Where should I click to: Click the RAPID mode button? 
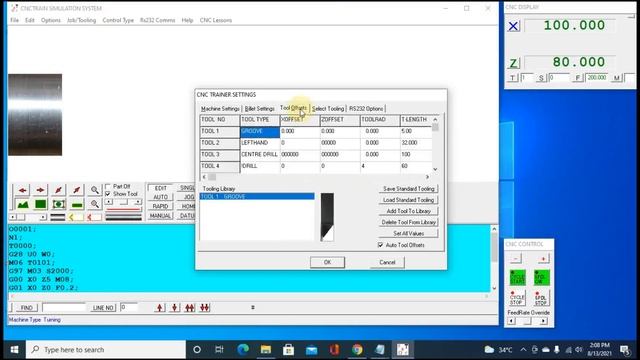pos(160,207)
